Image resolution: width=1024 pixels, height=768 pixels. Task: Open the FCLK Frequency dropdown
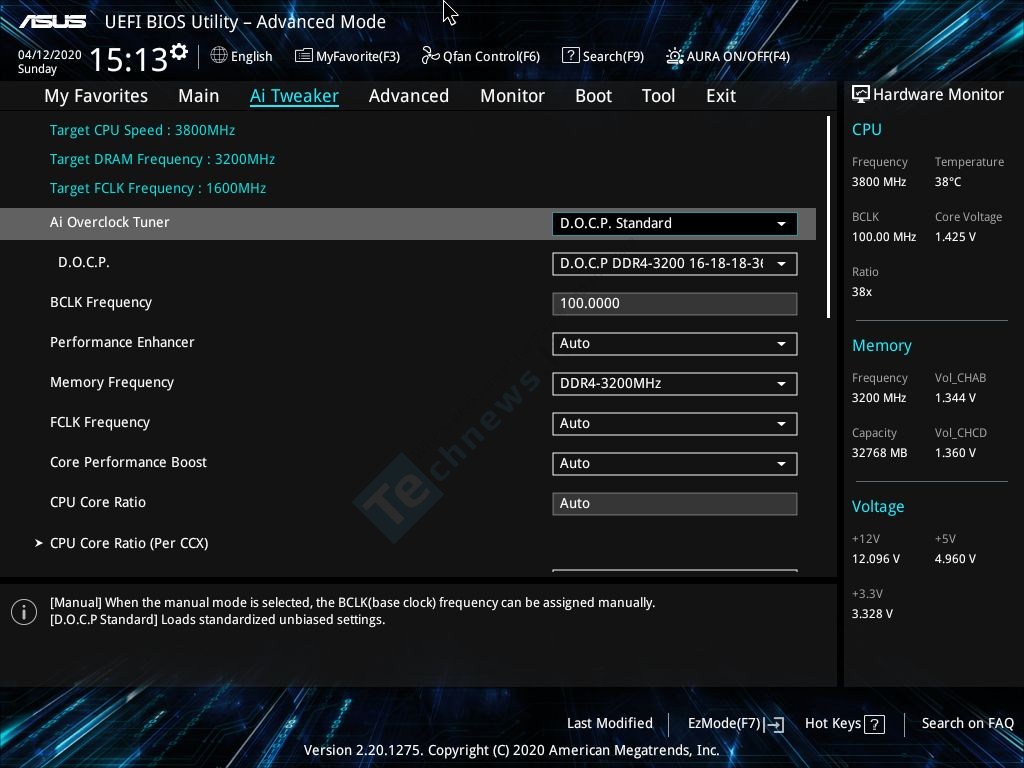click(x=675, y=424)
